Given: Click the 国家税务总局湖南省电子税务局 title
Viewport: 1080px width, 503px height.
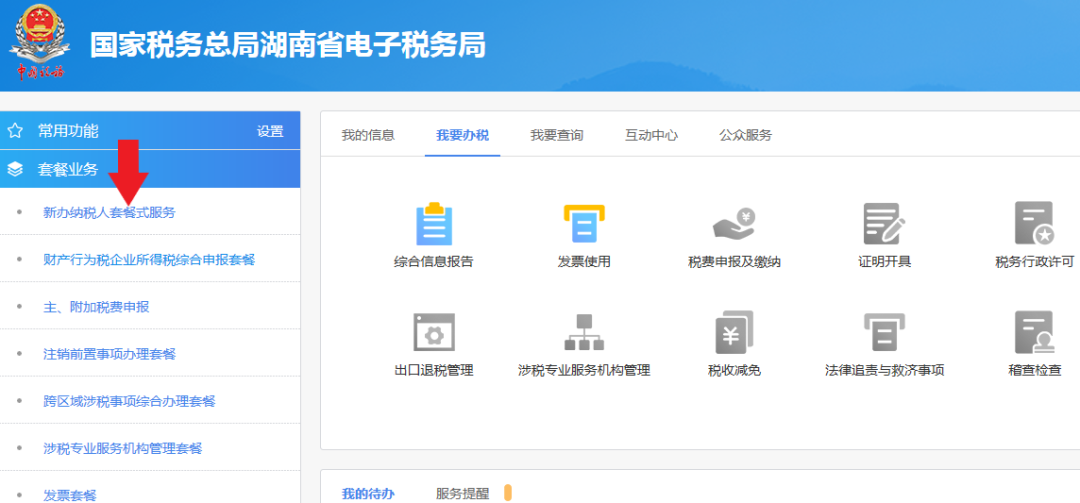Looking at the screenshot, I should click(x=288, y=45).
